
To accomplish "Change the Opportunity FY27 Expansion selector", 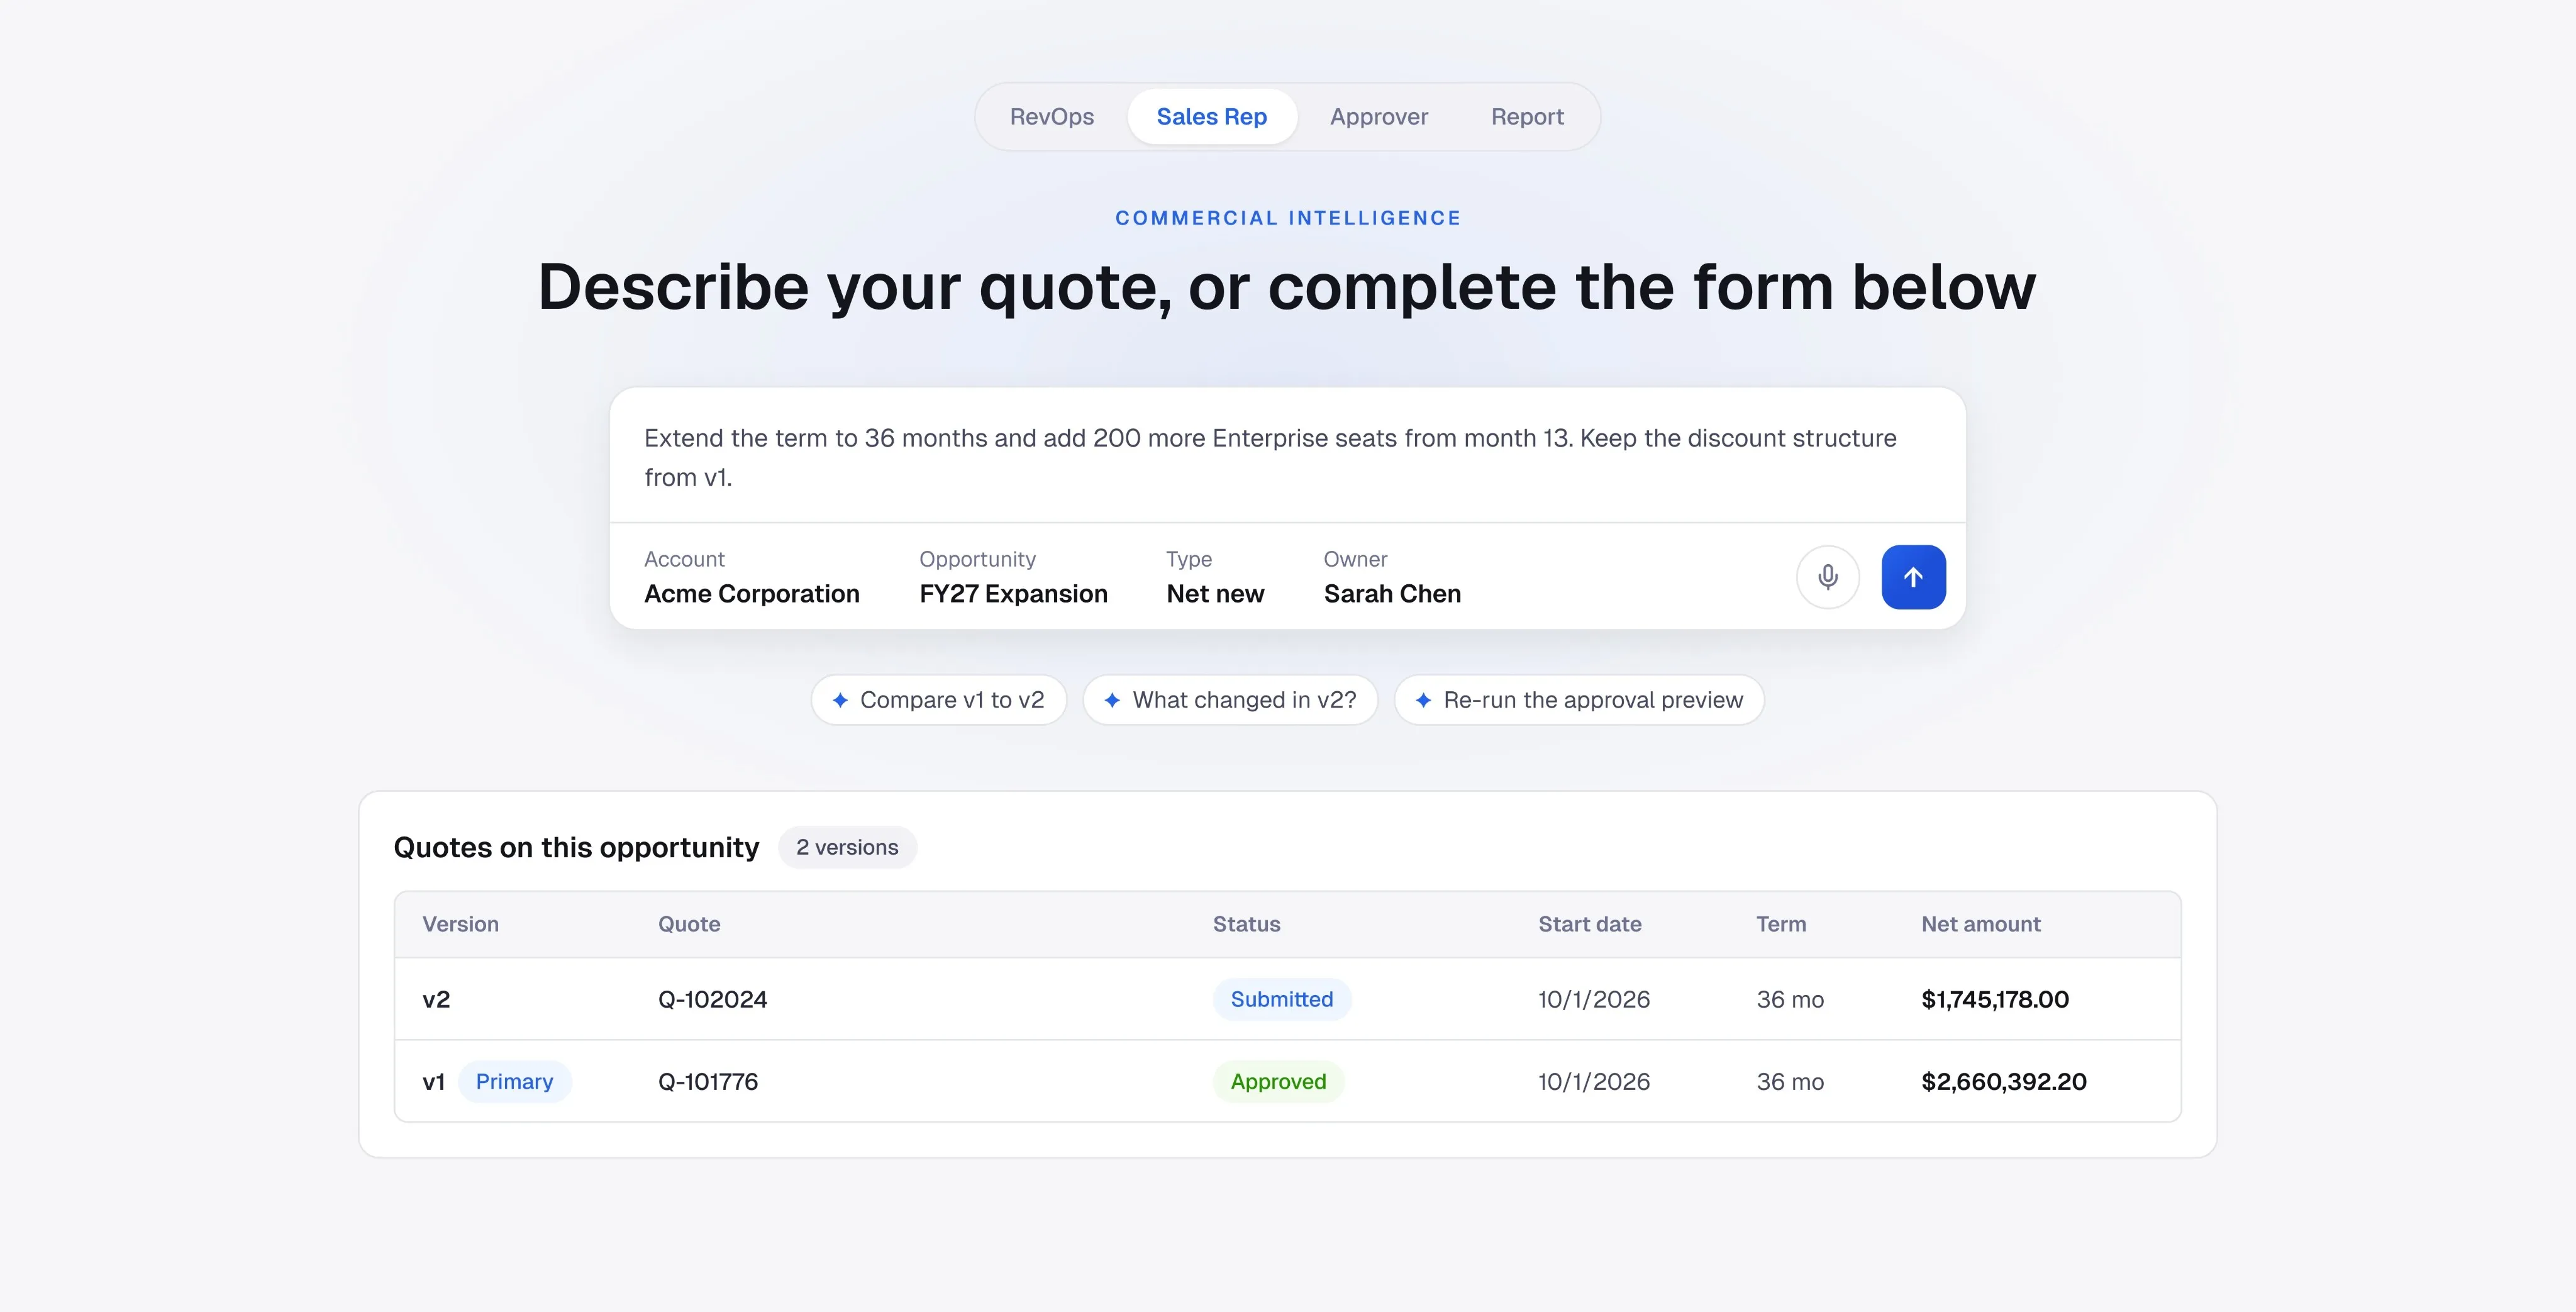I will pos(1013,577).
